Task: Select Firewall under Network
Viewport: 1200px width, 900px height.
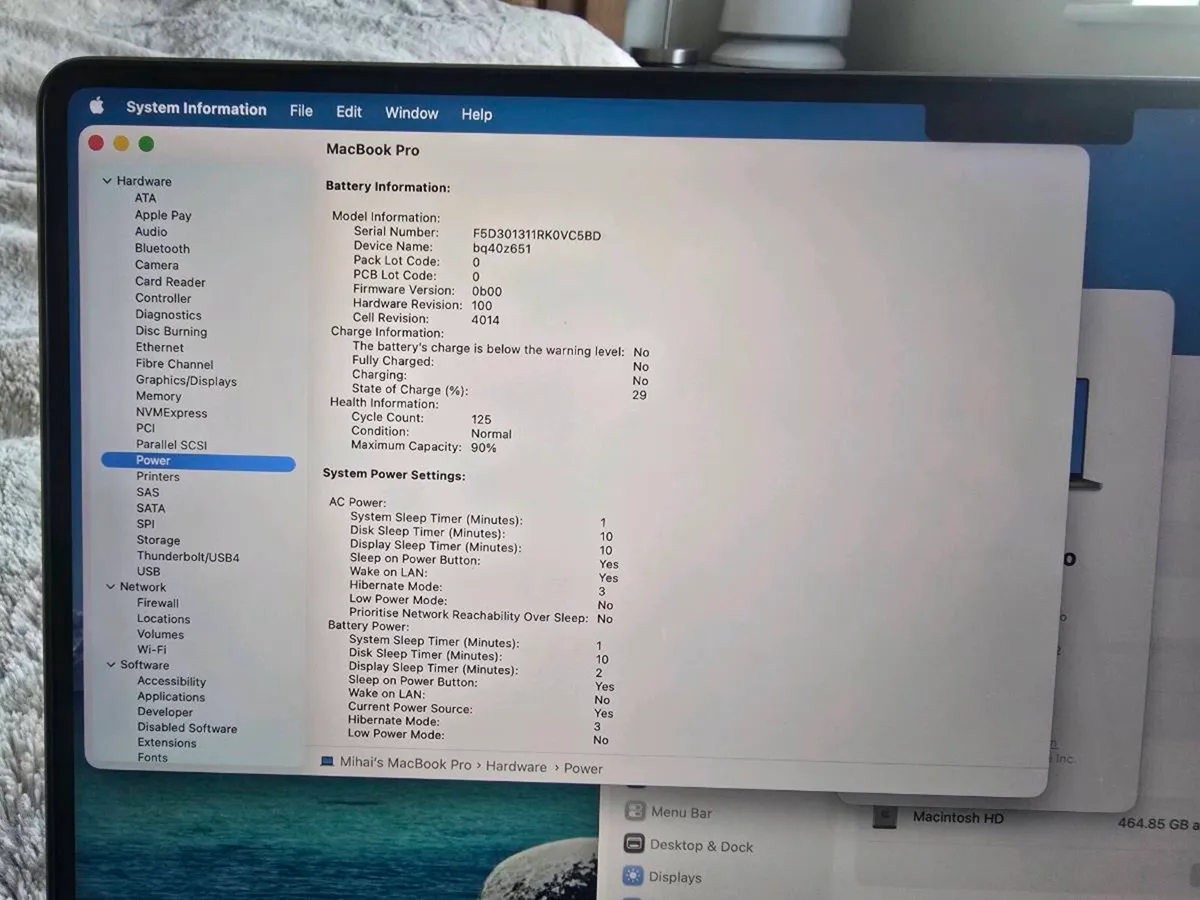Action: click(158, 603)
